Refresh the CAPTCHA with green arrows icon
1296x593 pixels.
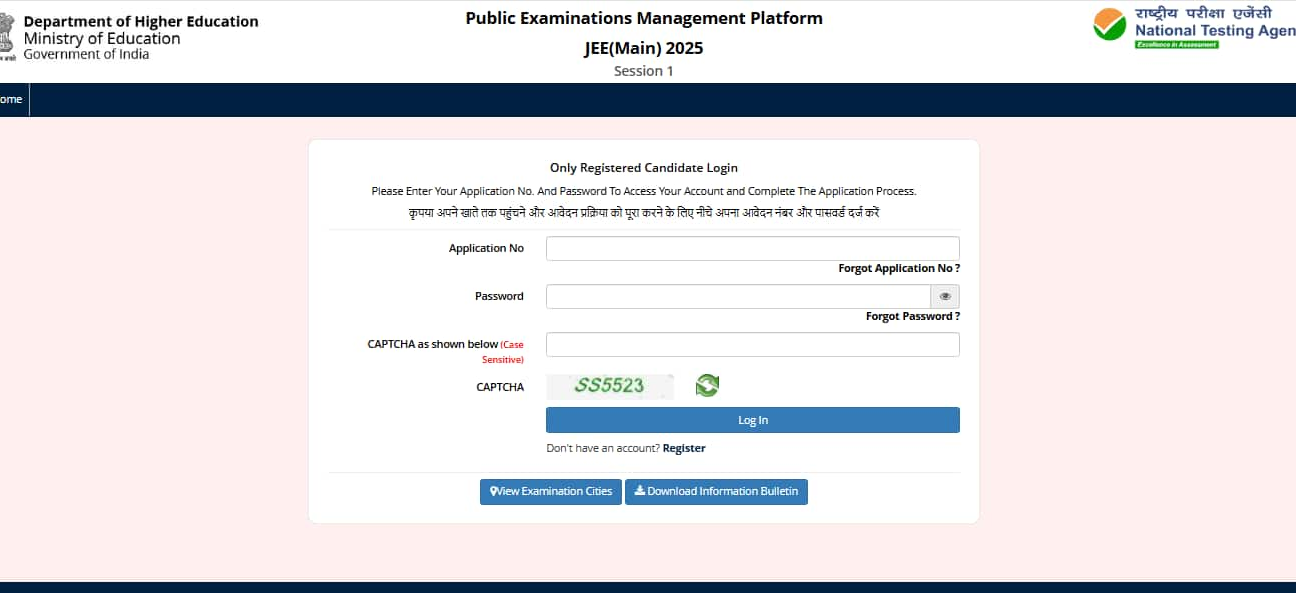(707, 385)
